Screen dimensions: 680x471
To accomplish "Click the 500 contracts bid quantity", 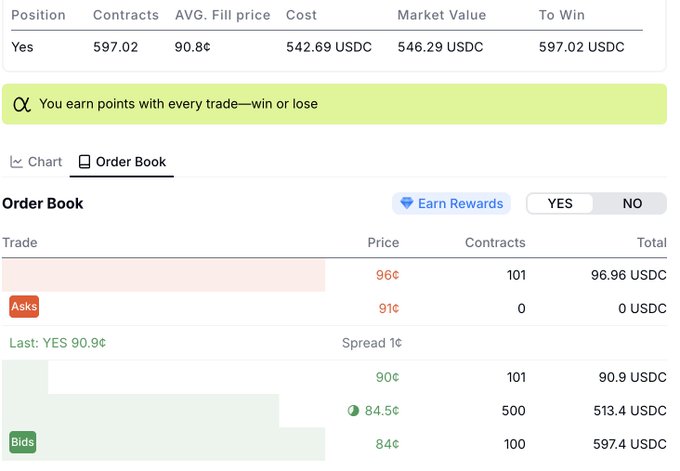I will [x=514, y=411].
